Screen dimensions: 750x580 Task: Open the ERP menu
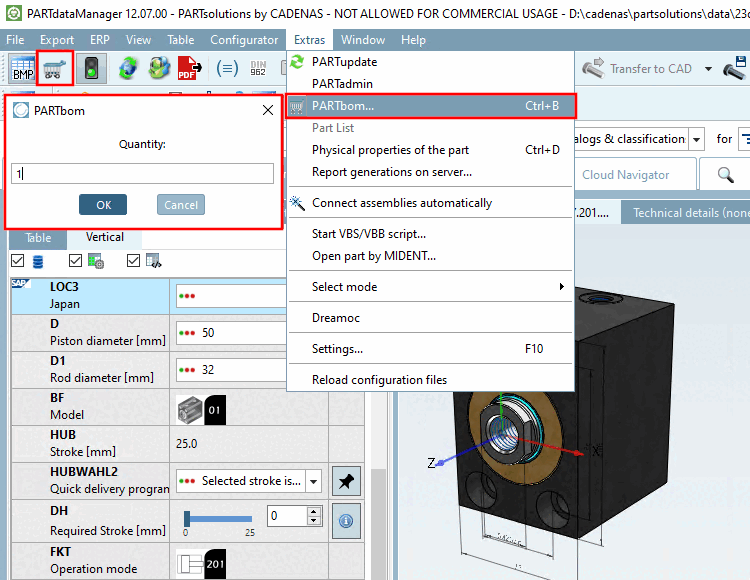pos(99,40)
